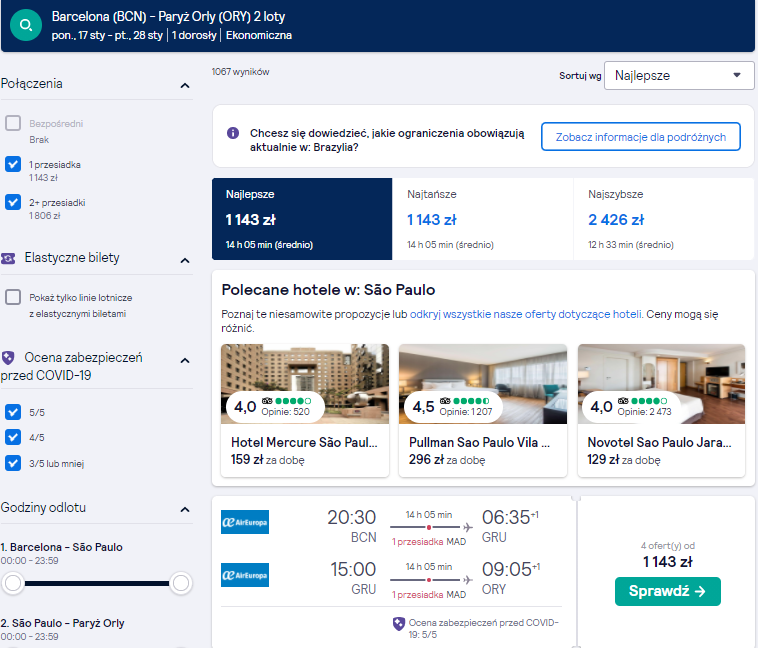The height and width of the screenshot is (648, 758).
Task: Click the COVID-19 shield icon in the sidebar
Action: pyautogui.click(x=8, y=358)
